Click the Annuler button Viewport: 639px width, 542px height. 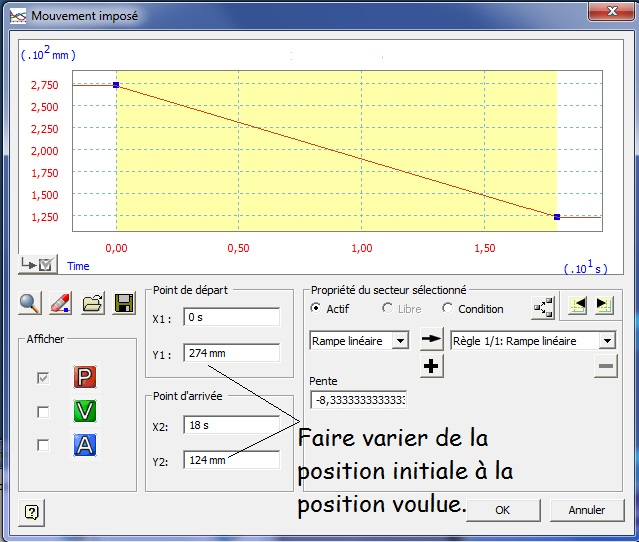click(x=587, y=510)
